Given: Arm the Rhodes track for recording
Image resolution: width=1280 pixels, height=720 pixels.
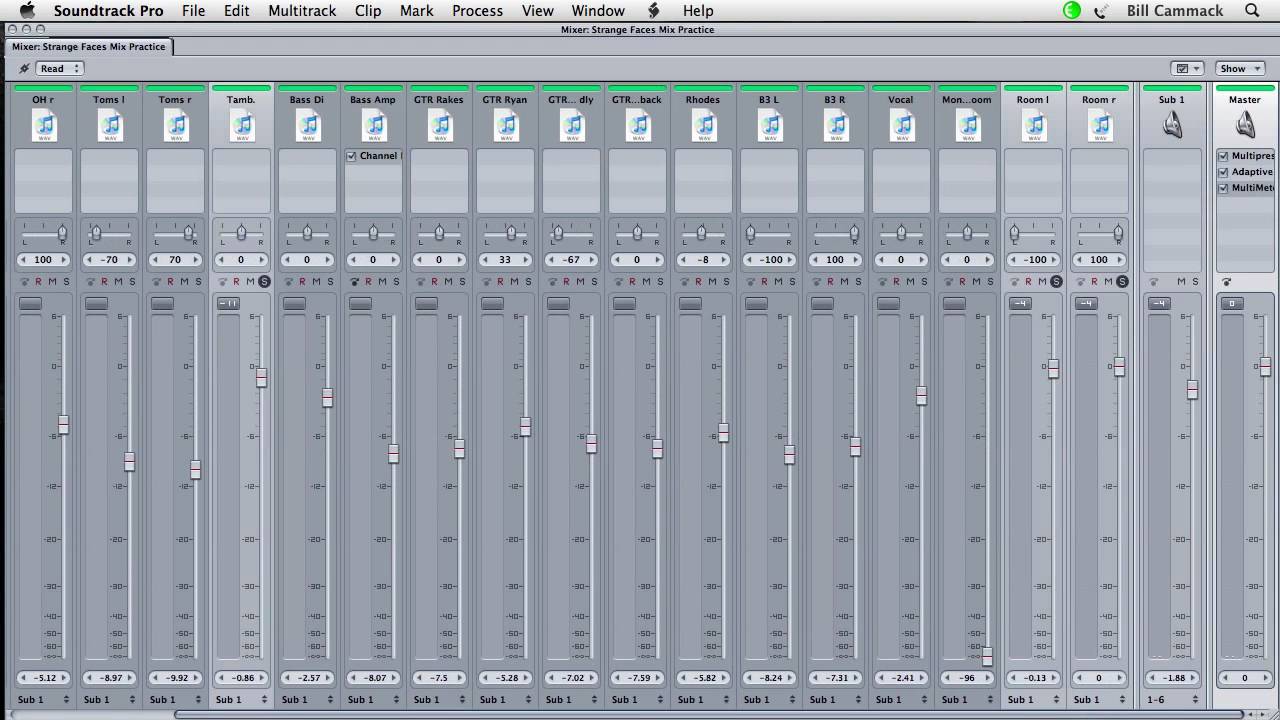Looking at the screenshot, I should coord(698,282).
